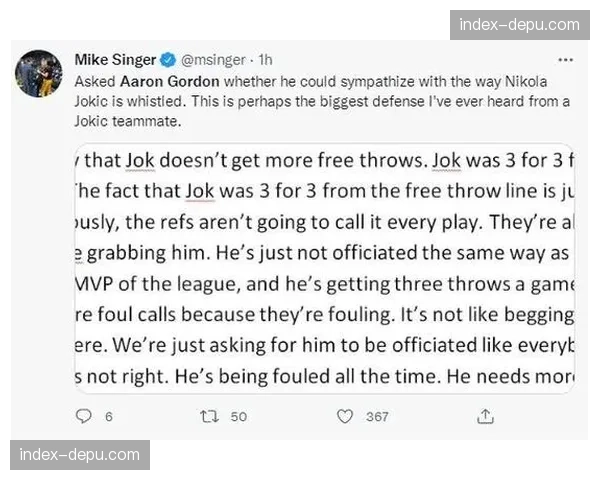Screen dimensions: 600x480
Task: Click the reply count of 6
Action: (108, 416)
